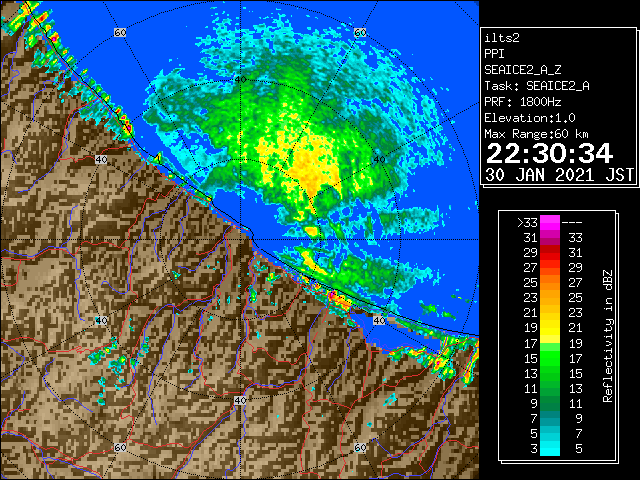640x480 pixels.
Task: Click the 'PRF: 1800Hz' line
Action: 523,102
